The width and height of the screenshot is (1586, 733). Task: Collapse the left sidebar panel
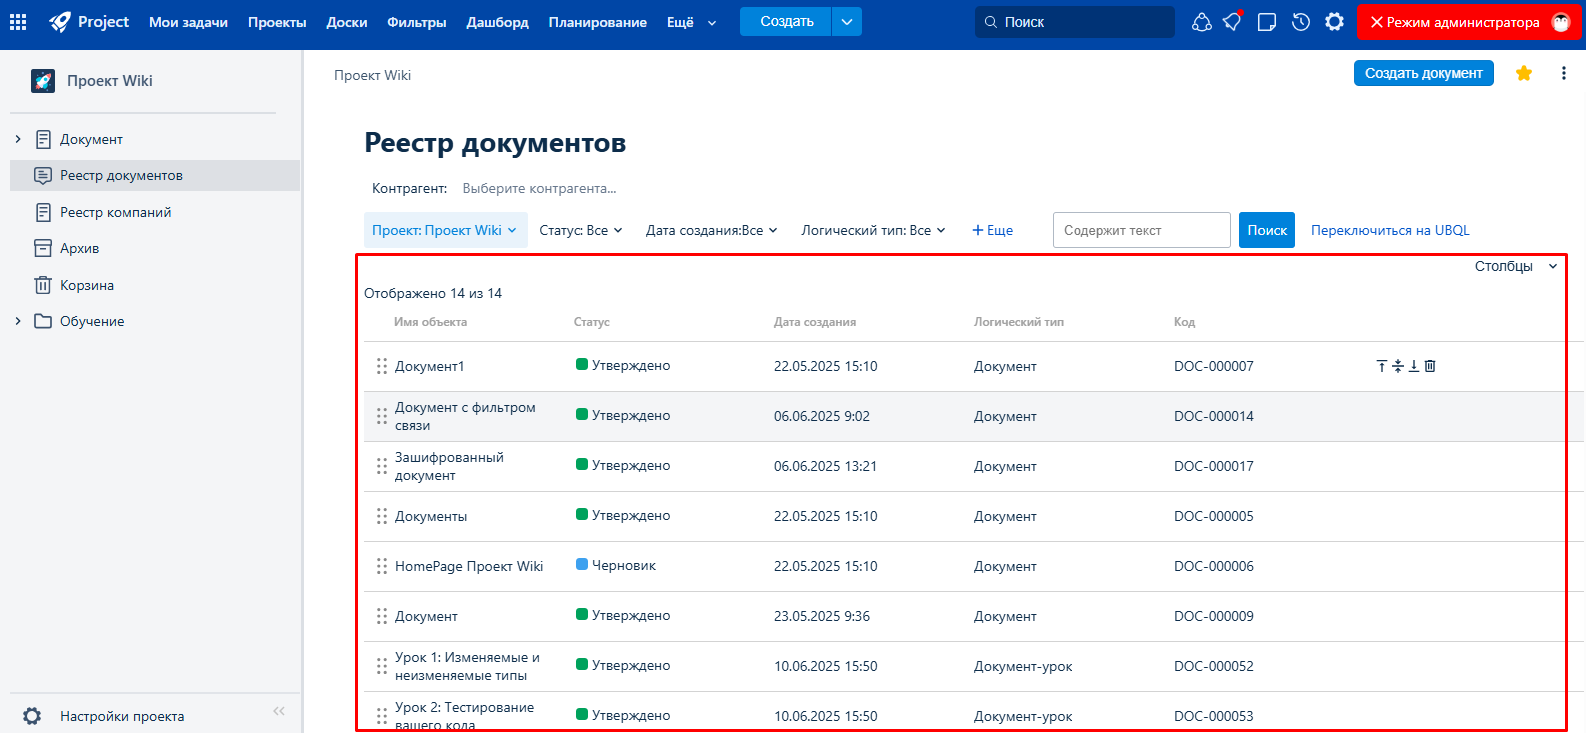pyautogui.click(x=279, y=711)
